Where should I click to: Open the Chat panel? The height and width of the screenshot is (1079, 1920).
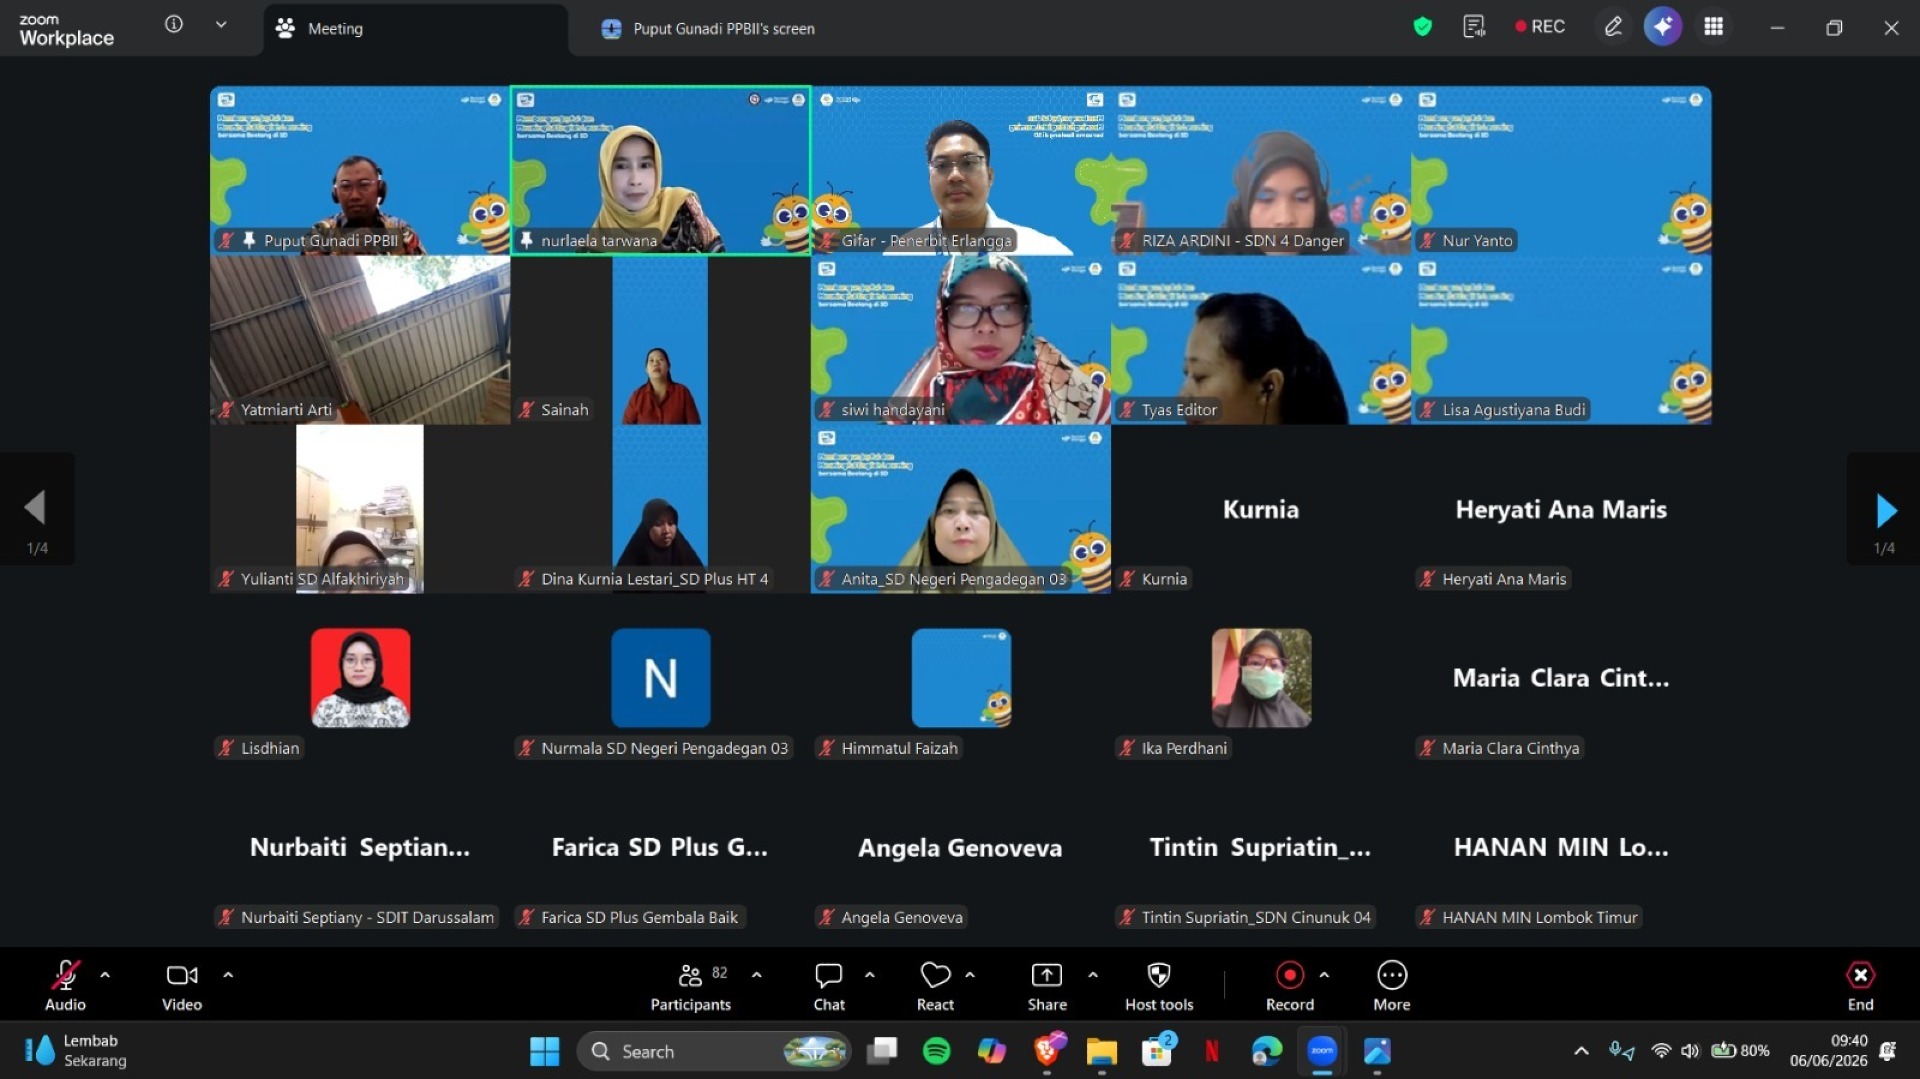[x=829, y=985]
